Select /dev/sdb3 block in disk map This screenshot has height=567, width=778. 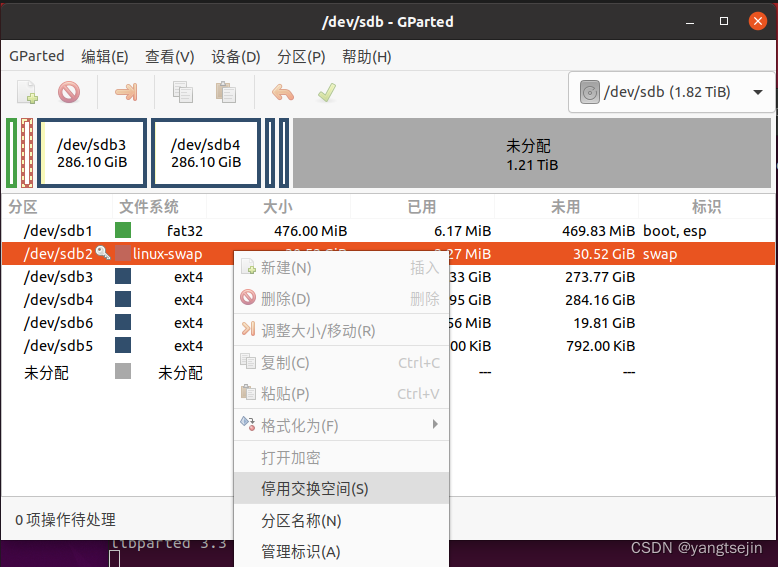click(92, 153)
